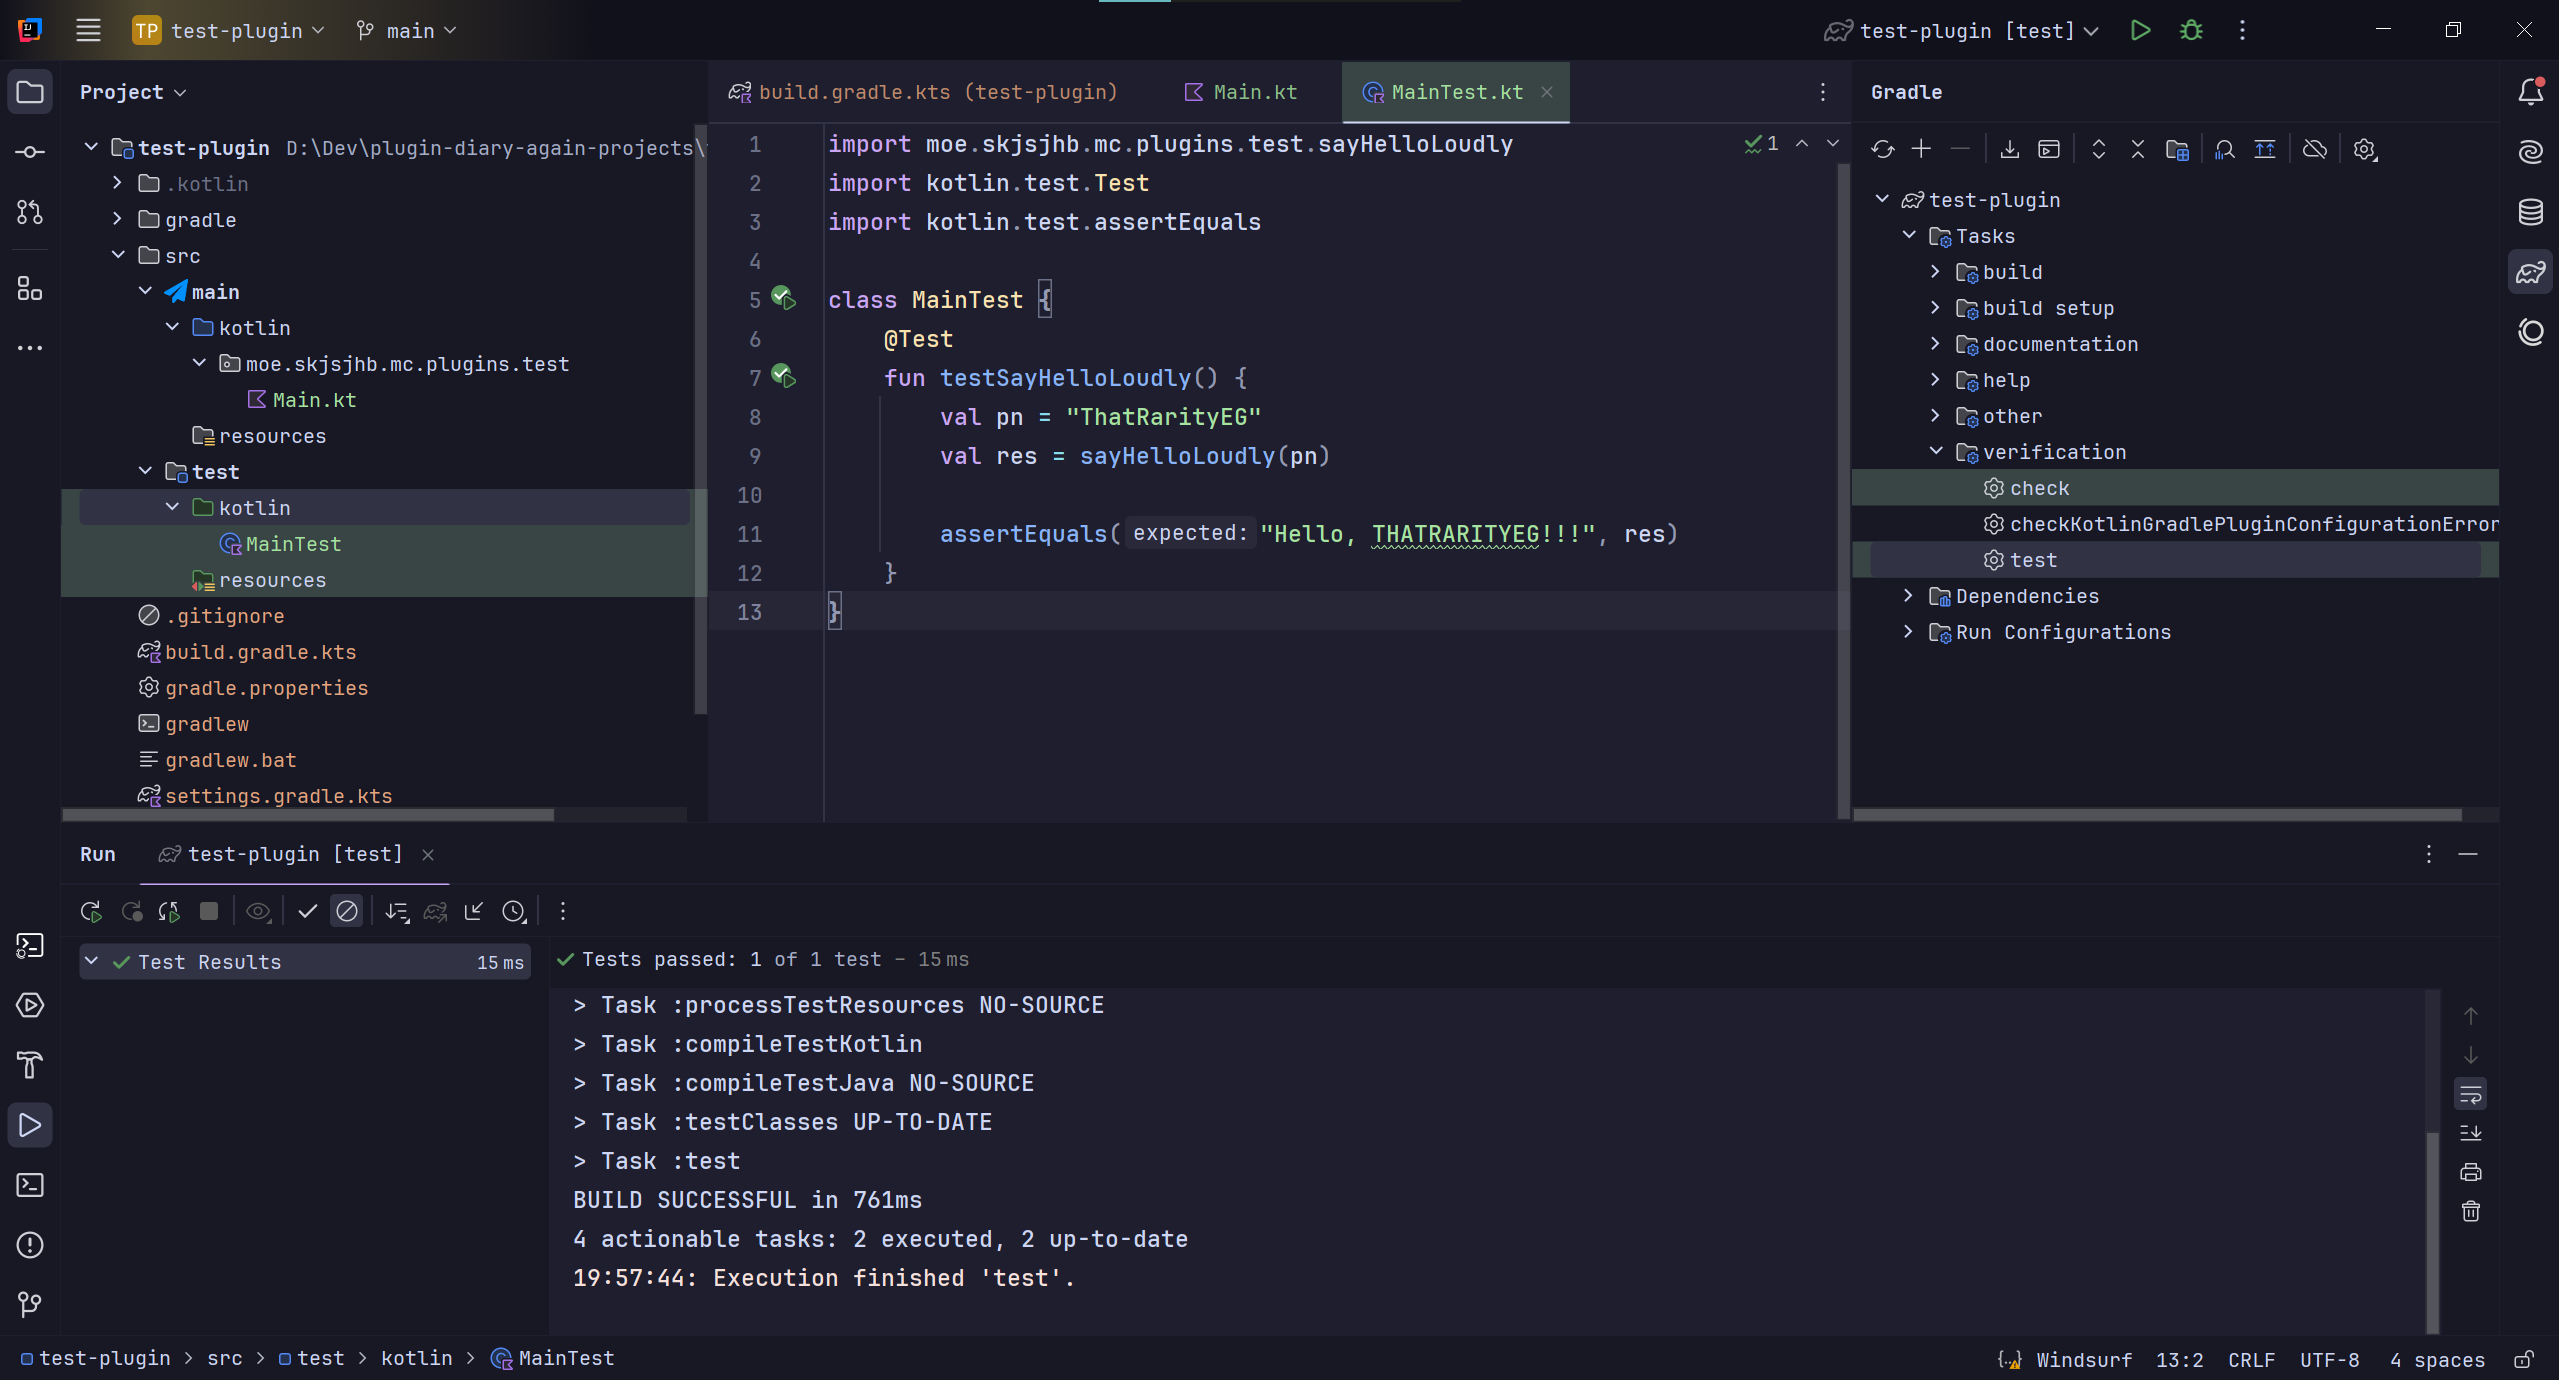Viewport: 2559px width, 1380px height.
Task: Open the Commit tool window icon
Action: pyautogui.click(x=30, y=152)
